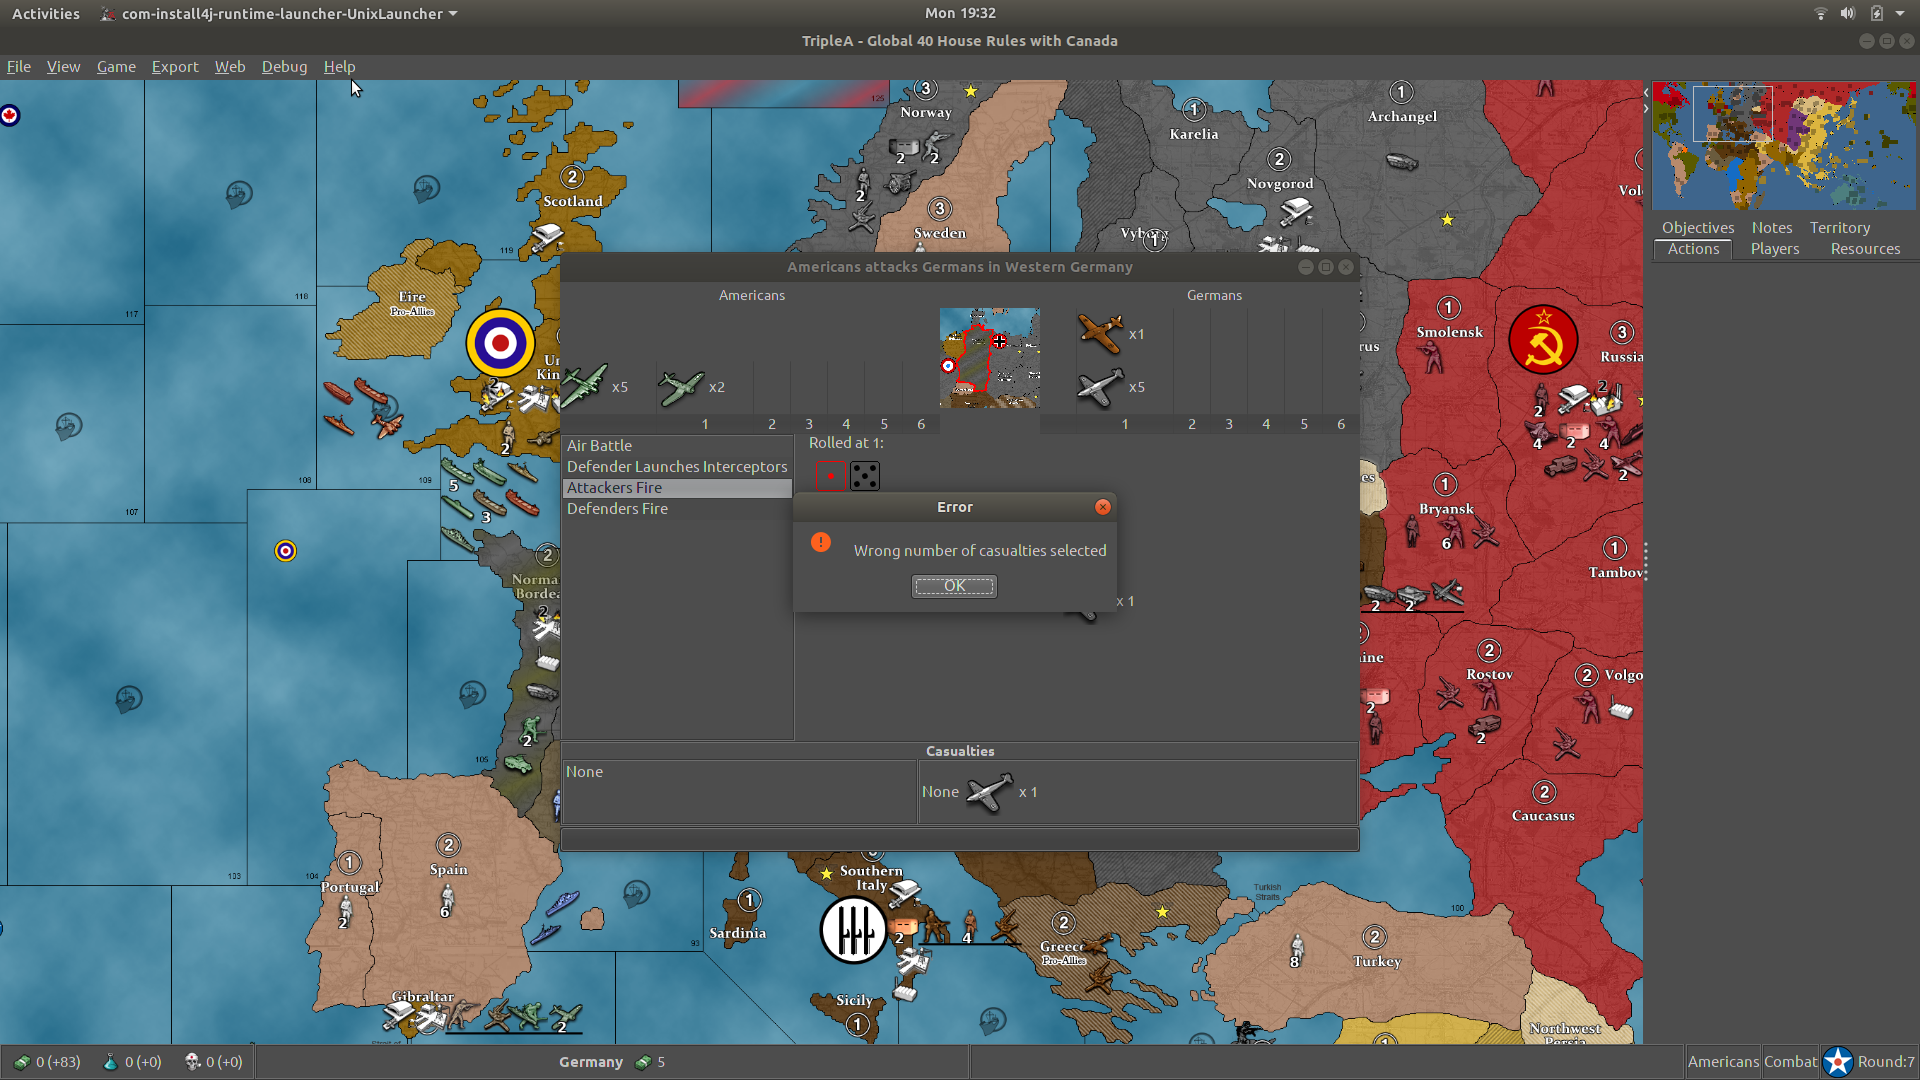The height and width of the screenshot is (1080, 1920).
Task: Click the Sweden territory label
Action: [x=940, y=233]
